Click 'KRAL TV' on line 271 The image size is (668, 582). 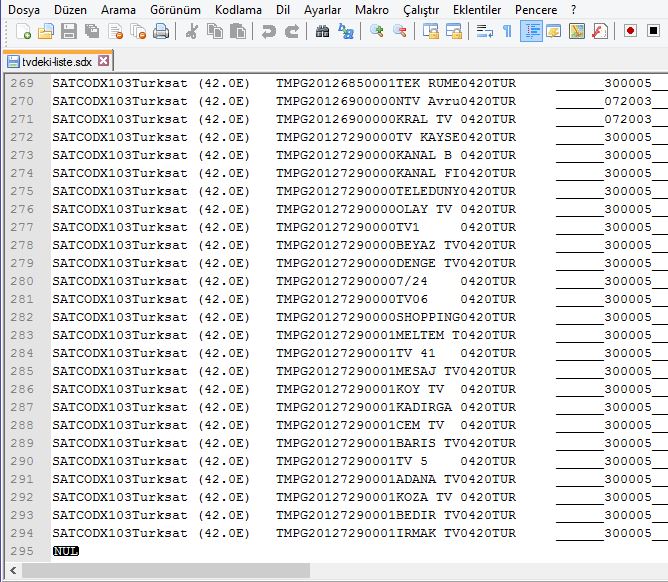coord(424,119)
